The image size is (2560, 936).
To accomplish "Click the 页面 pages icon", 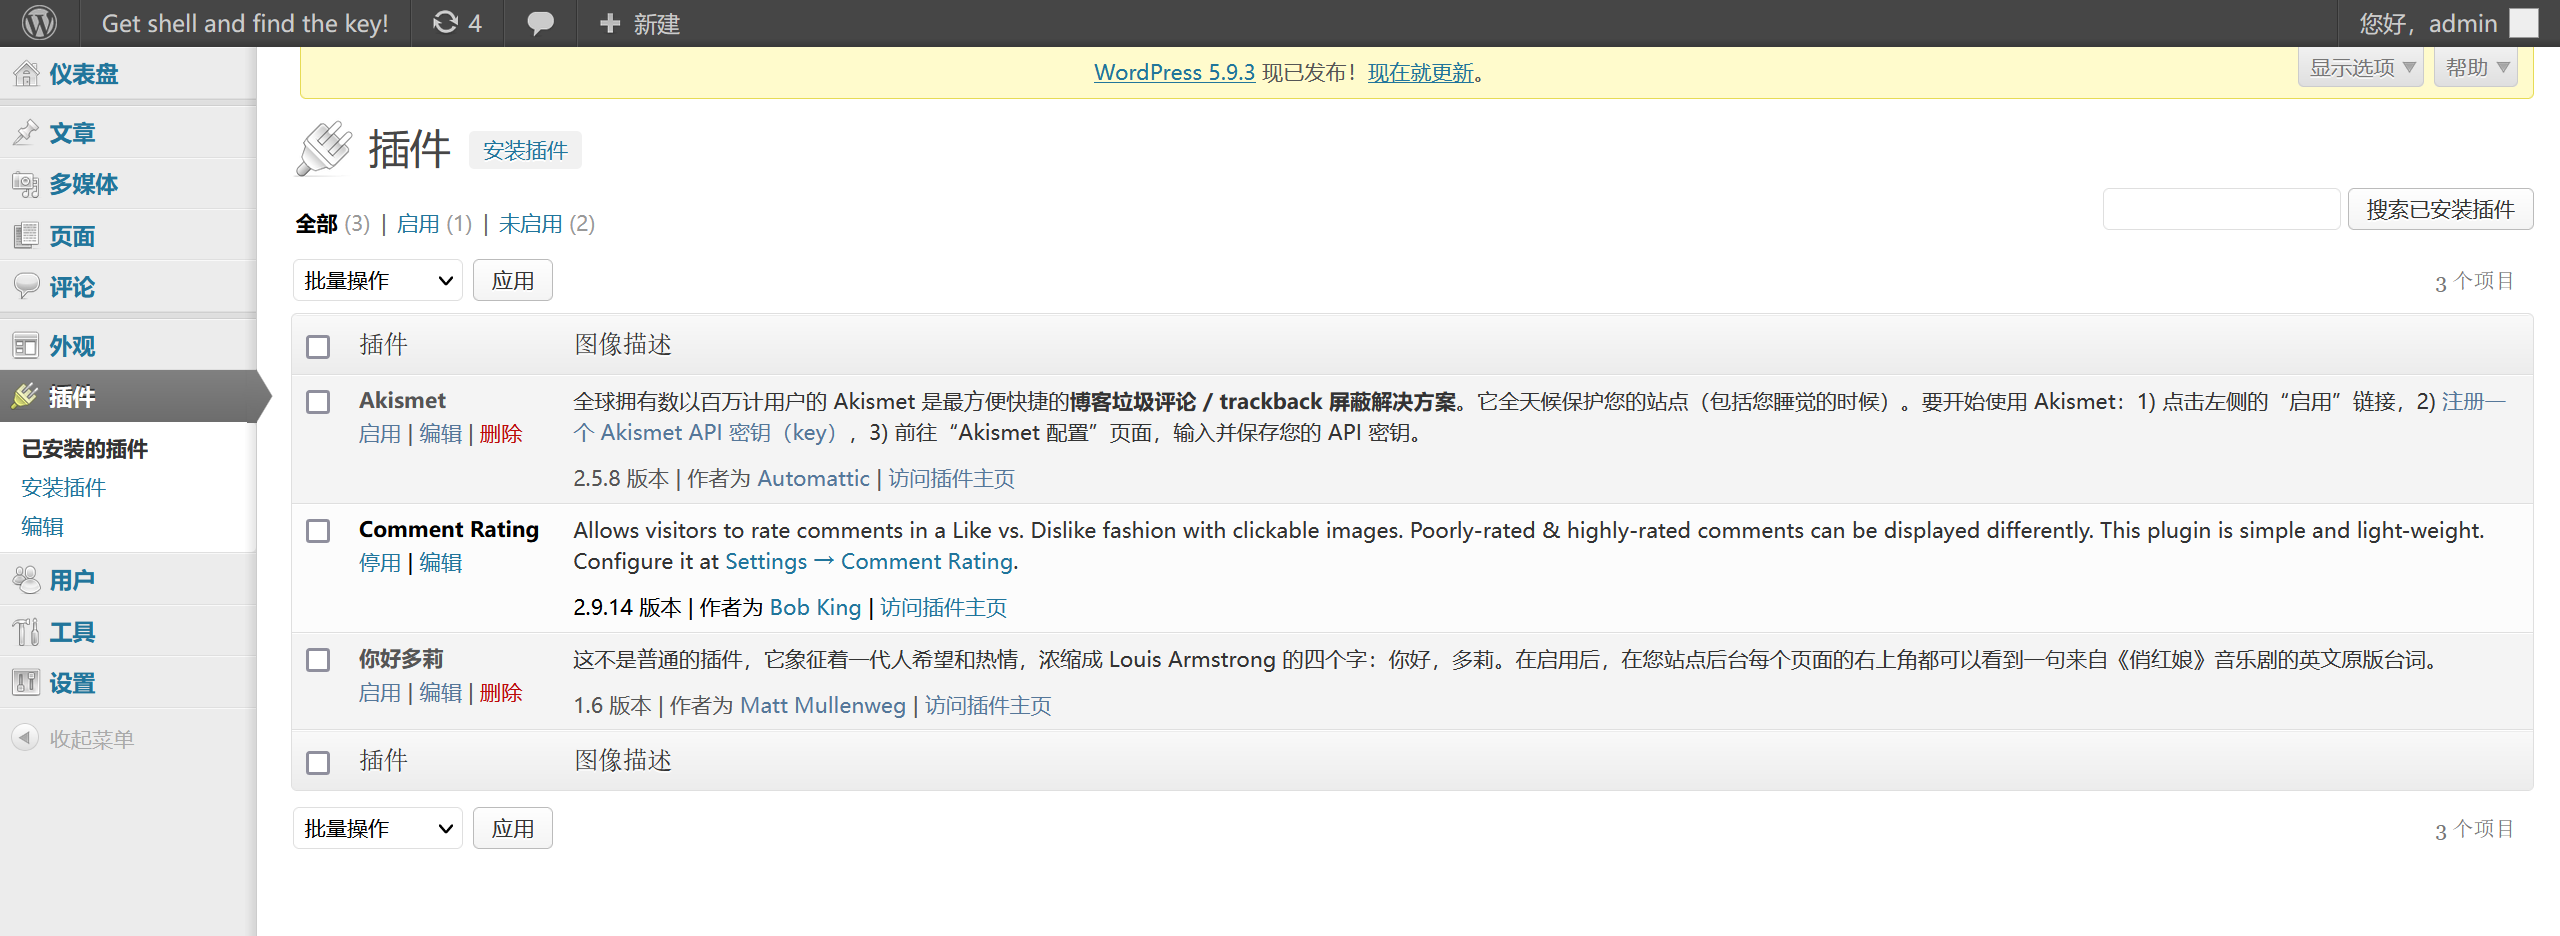I will [x=26, y=236].
